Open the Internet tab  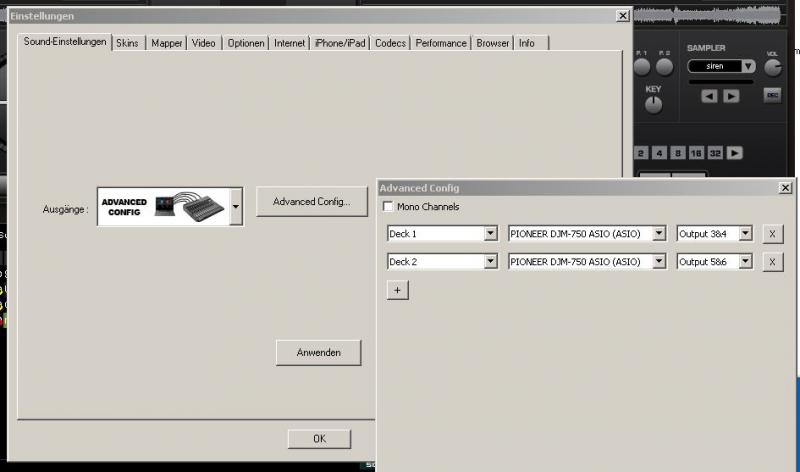(x=289, y=43)
